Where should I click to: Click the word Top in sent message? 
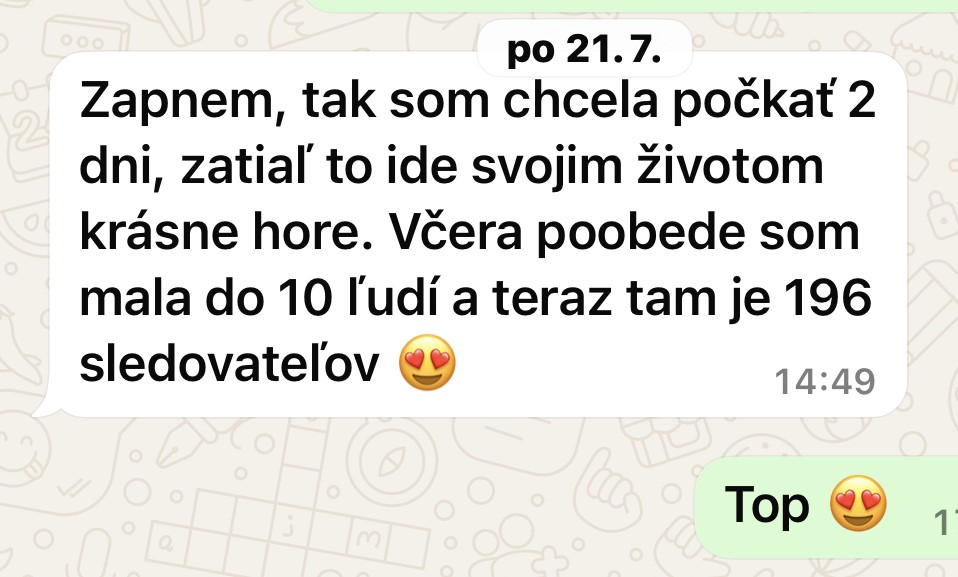[767, 504]
